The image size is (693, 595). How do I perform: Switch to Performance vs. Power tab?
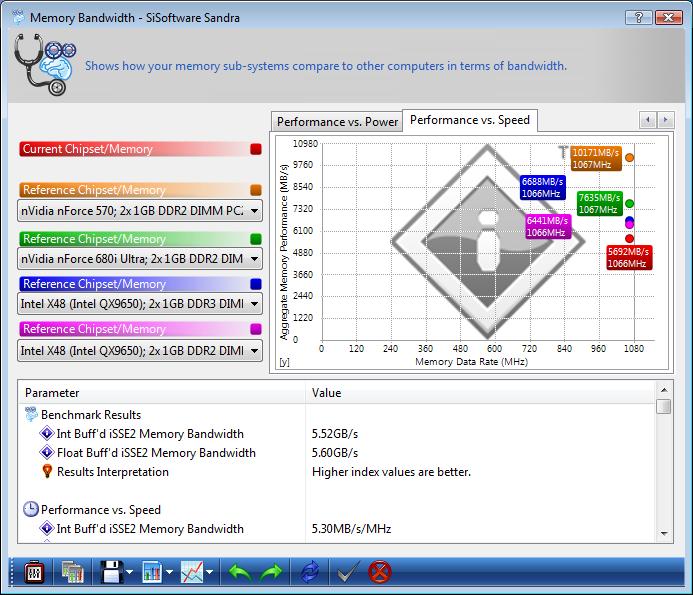click(337, 122)
